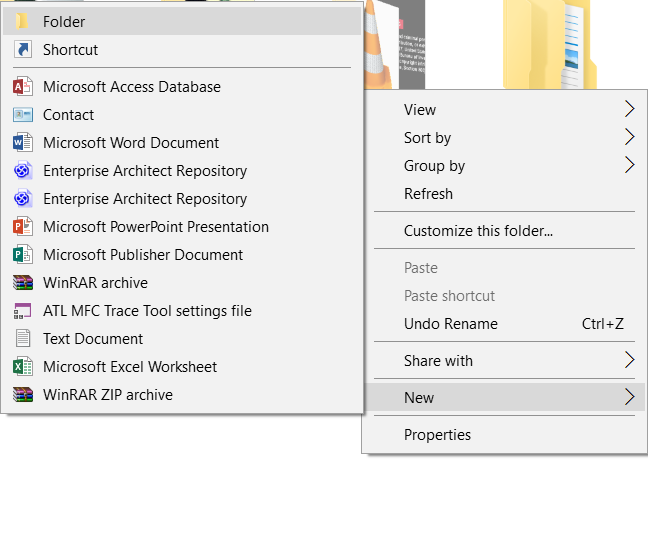Choose Refresh from the context menu

tap(504, 193)
